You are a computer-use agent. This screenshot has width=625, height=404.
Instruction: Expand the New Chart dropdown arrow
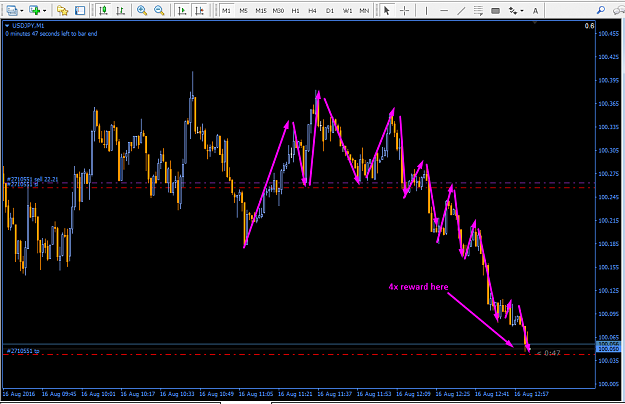(x=22, y=11)
